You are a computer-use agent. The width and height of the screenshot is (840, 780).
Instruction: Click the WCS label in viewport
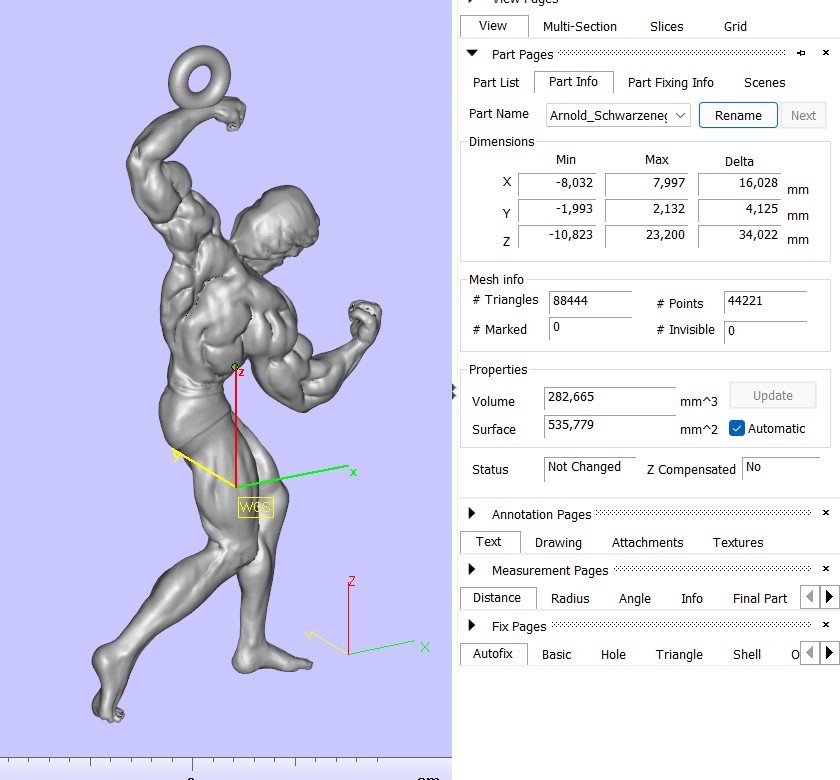coord(256,507)
